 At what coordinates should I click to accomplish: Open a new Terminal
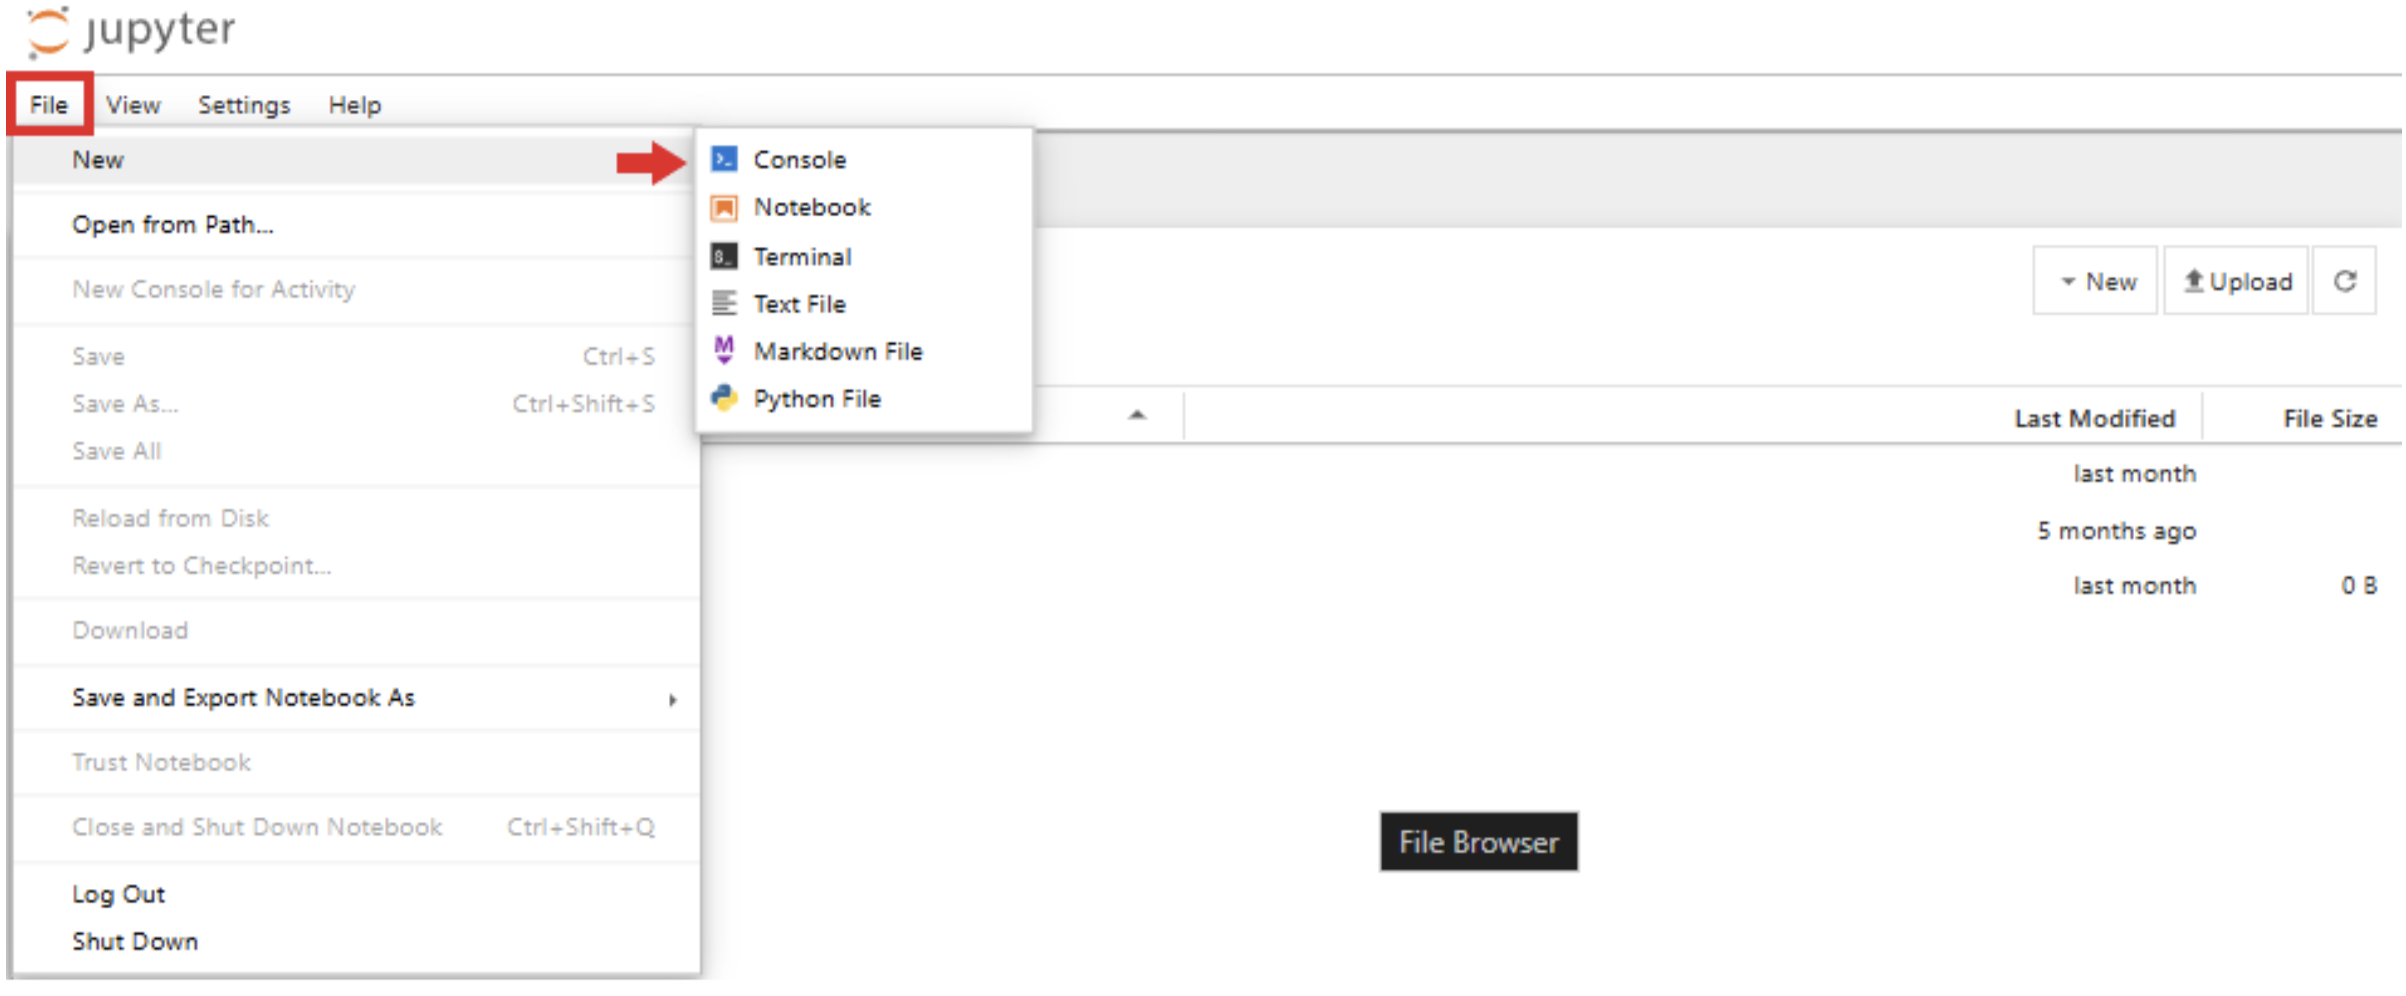click(864, 256)
